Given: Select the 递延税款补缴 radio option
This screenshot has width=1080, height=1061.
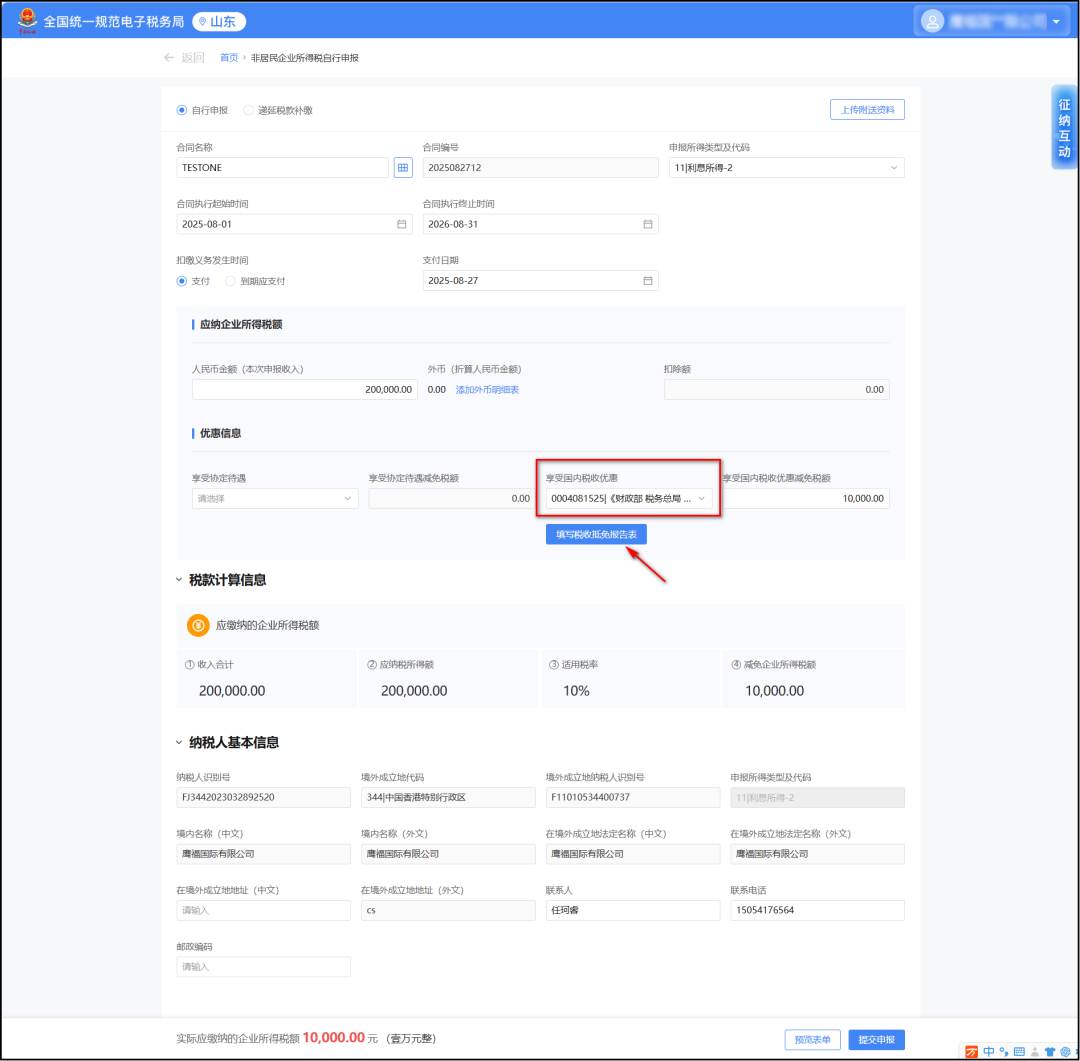Looking at the screenshot, I should pos(248,110).
